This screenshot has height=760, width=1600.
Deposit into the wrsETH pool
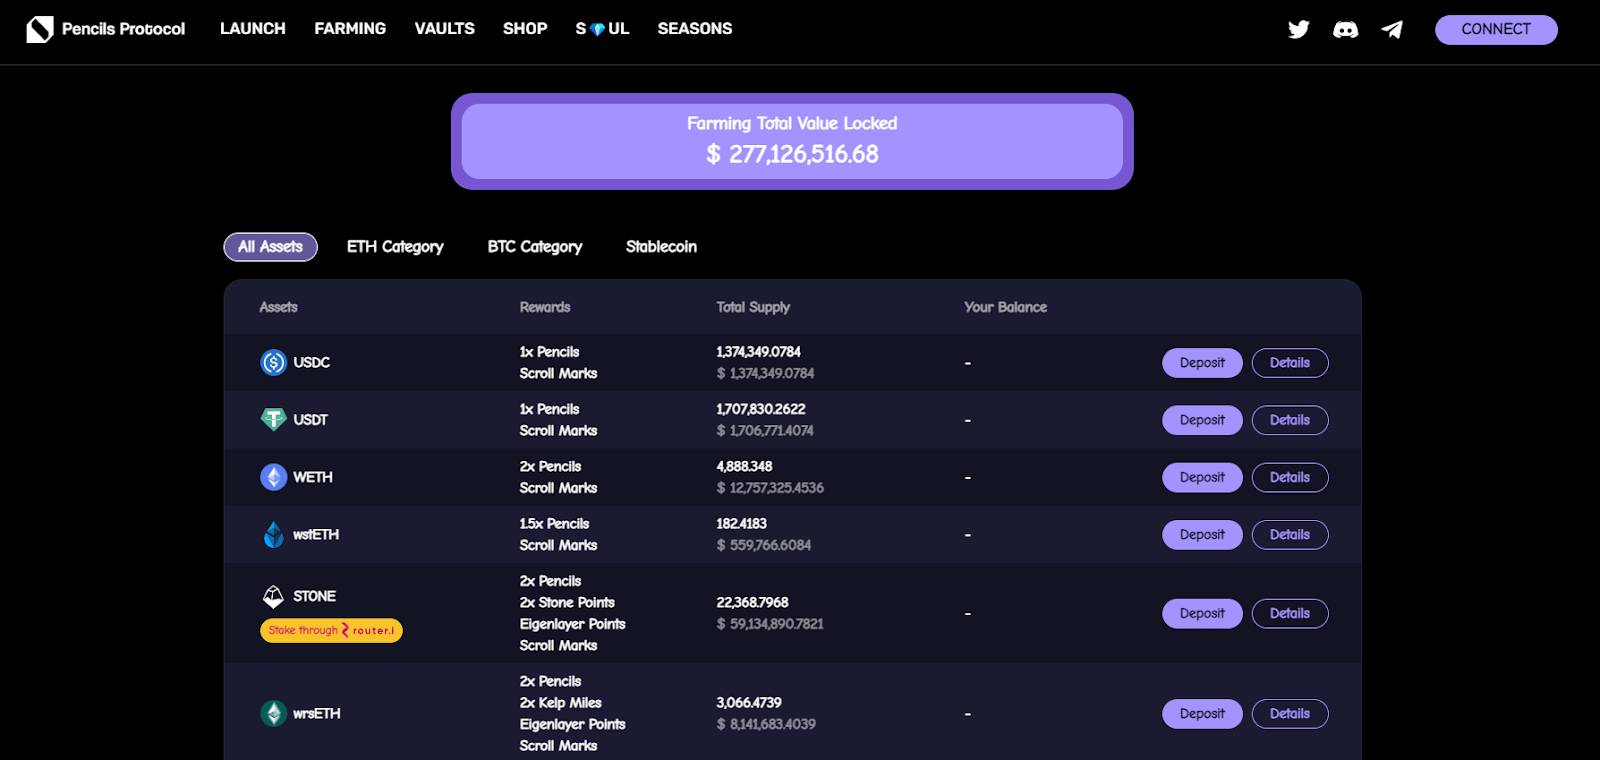click(x=1202, y=714)
